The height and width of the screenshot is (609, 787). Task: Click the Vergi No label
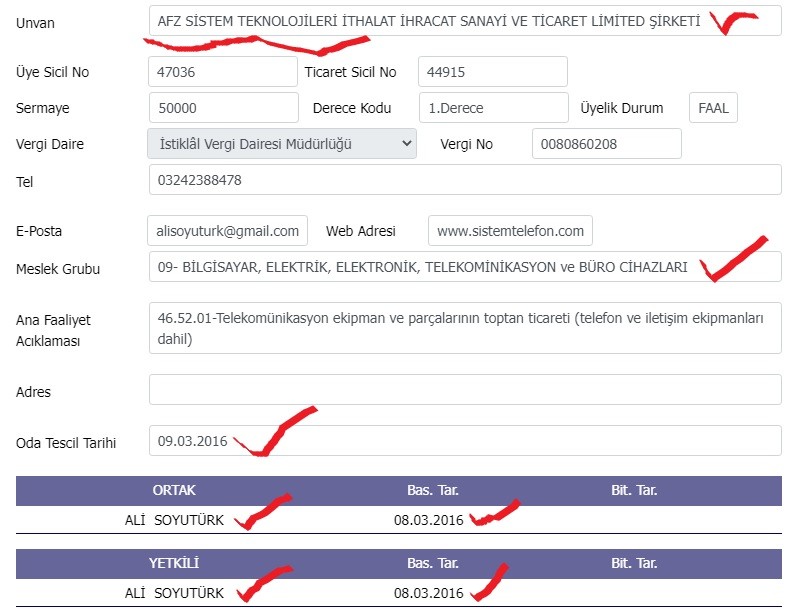pos(466,145)
